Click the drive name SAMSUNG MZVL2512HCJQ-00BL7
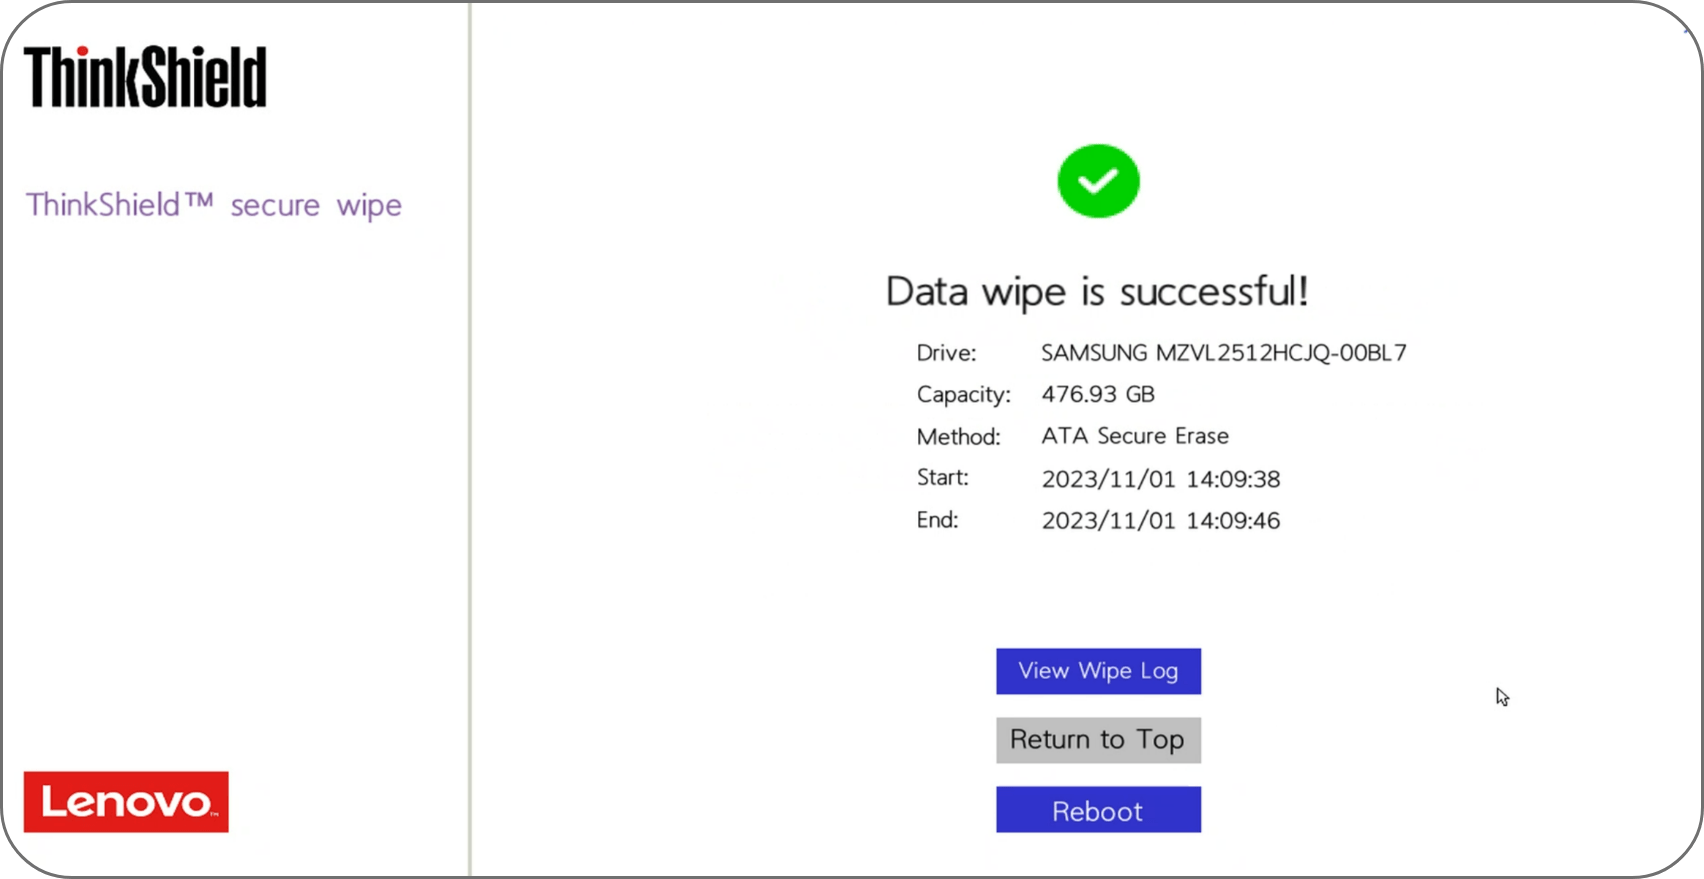Screen dimensions: 1704x879 1224,353
